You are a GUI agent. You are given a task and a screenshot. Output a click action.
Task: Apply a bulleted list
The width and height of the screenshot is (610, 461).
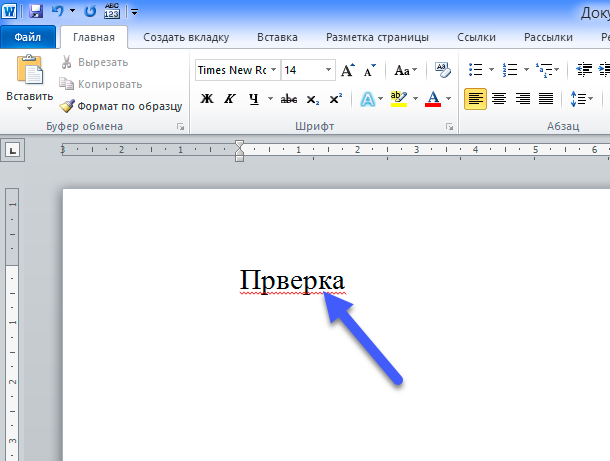(475, 70)
